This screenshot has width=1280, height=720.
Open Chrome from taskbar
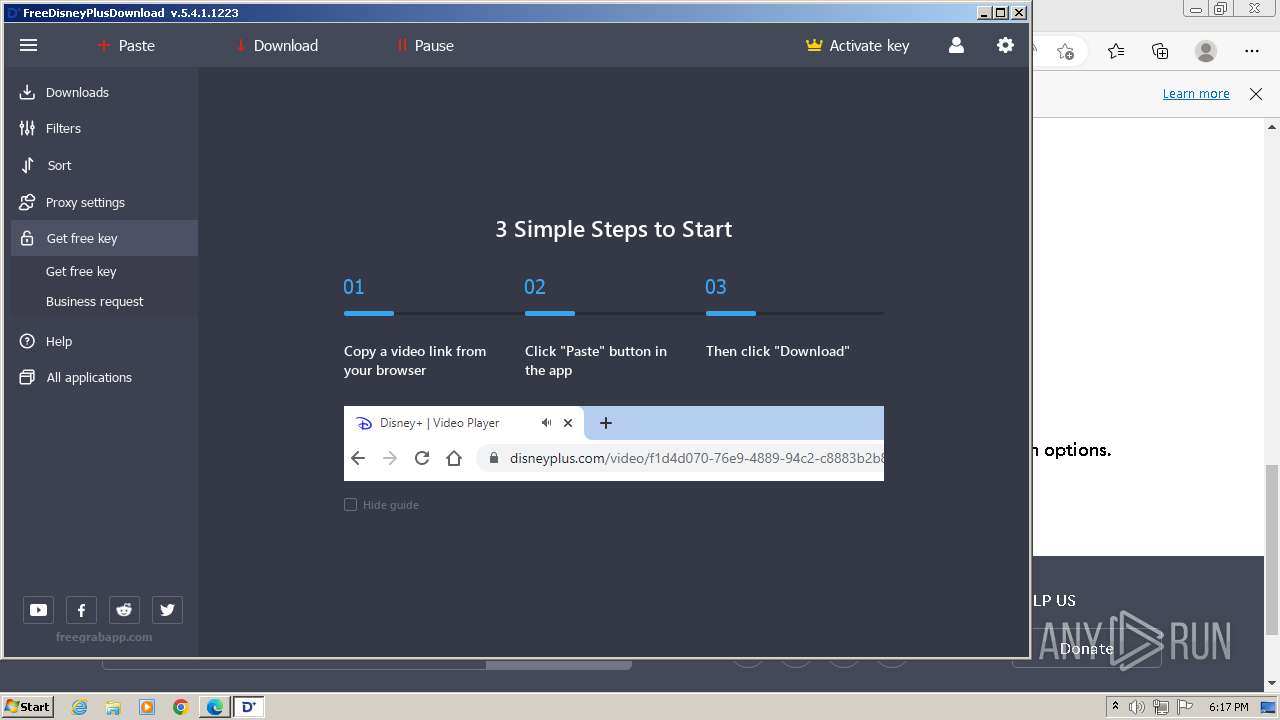180,707
